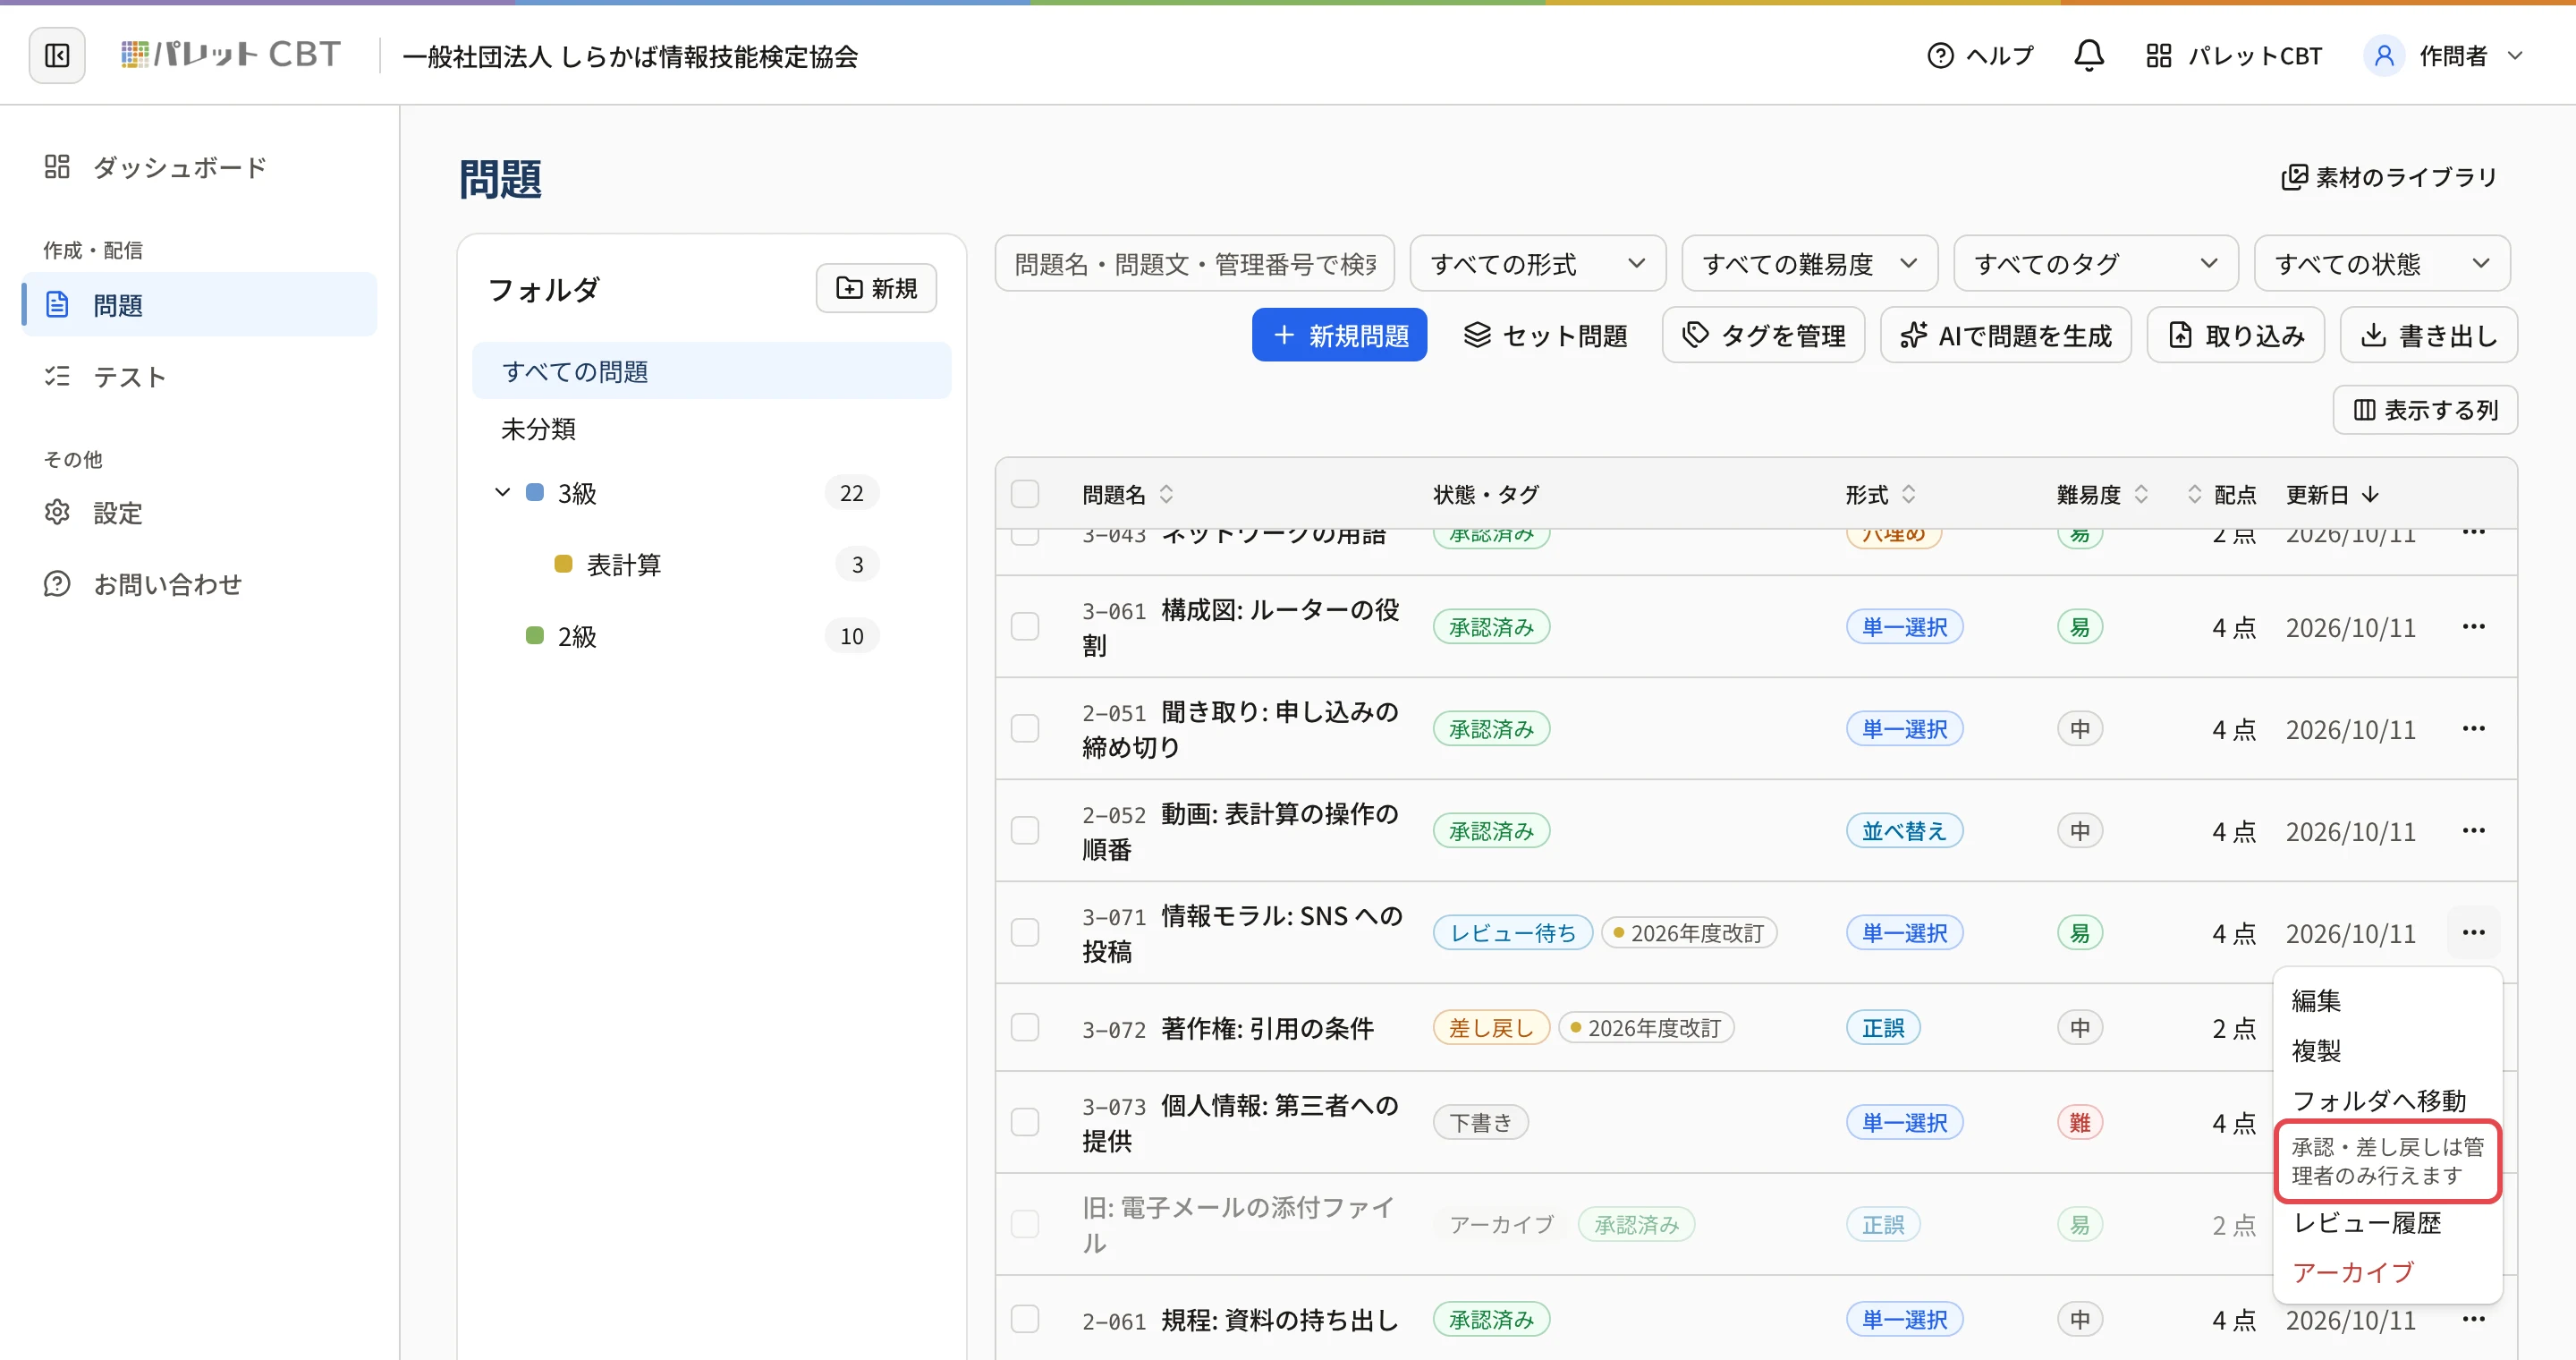
Task: Open the 作問者 user menu
Action: tap(2444, 55)
